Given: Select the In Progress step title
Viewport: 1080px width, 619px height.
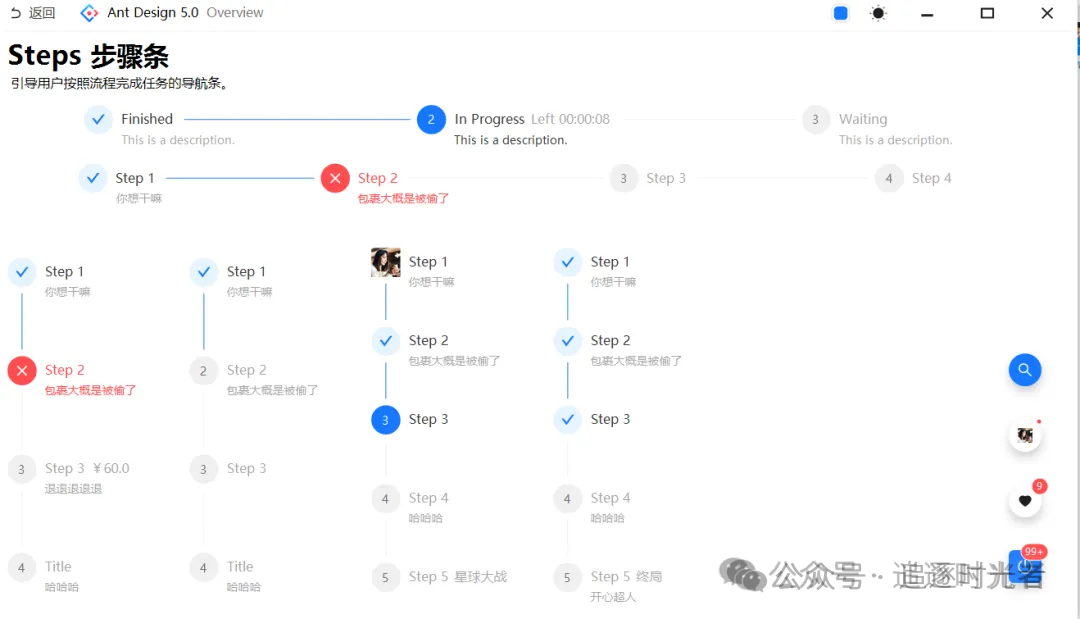Looking at the screenshot, I should [489, 119].
